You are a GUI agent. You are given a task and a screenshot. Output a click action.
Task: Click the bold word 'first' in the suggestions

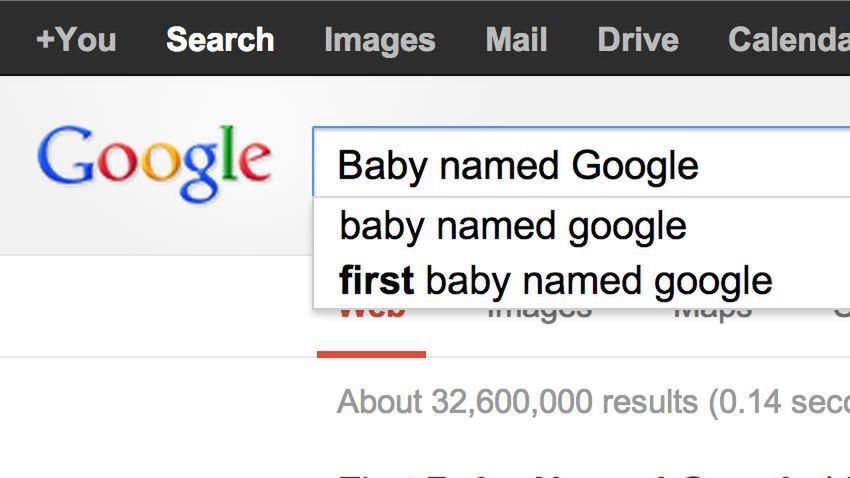(376, 280)
